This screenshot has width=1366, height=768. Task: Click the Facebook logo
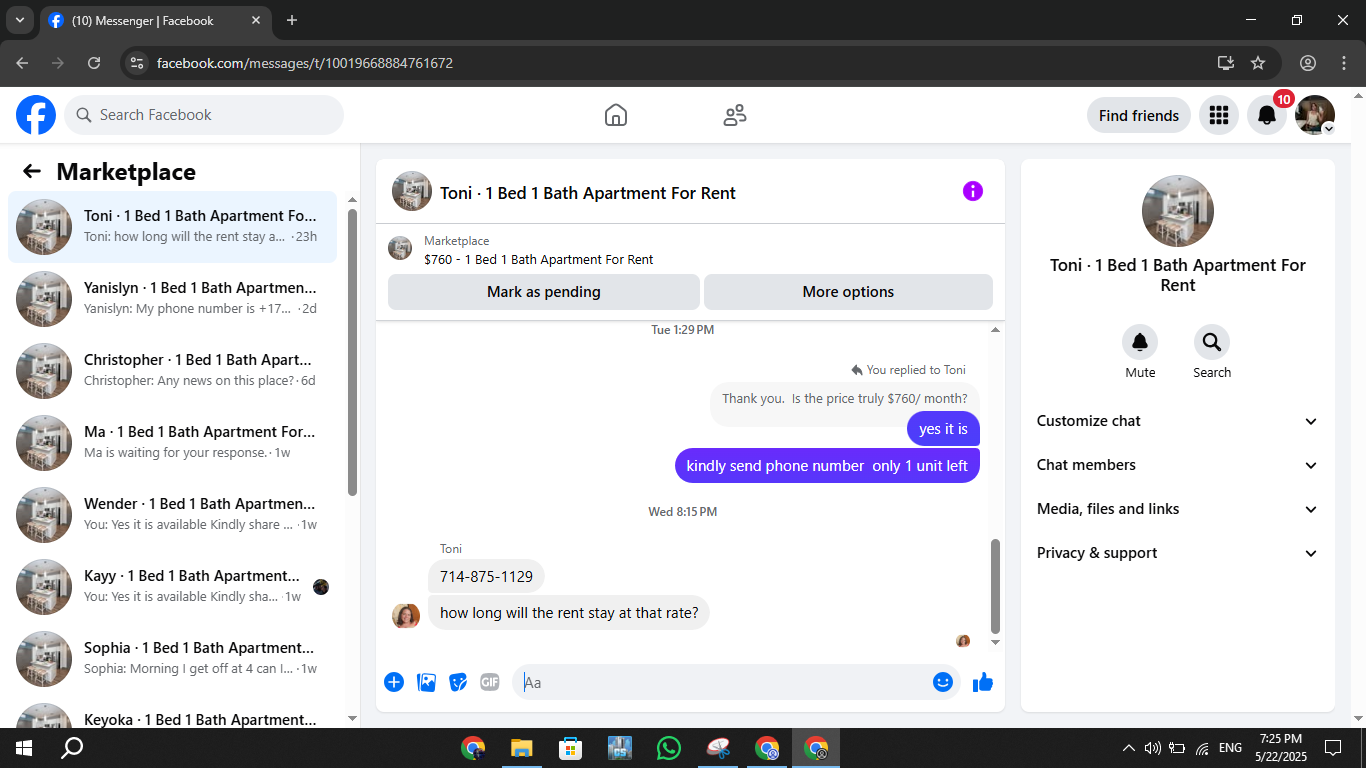tap(36, 115)
